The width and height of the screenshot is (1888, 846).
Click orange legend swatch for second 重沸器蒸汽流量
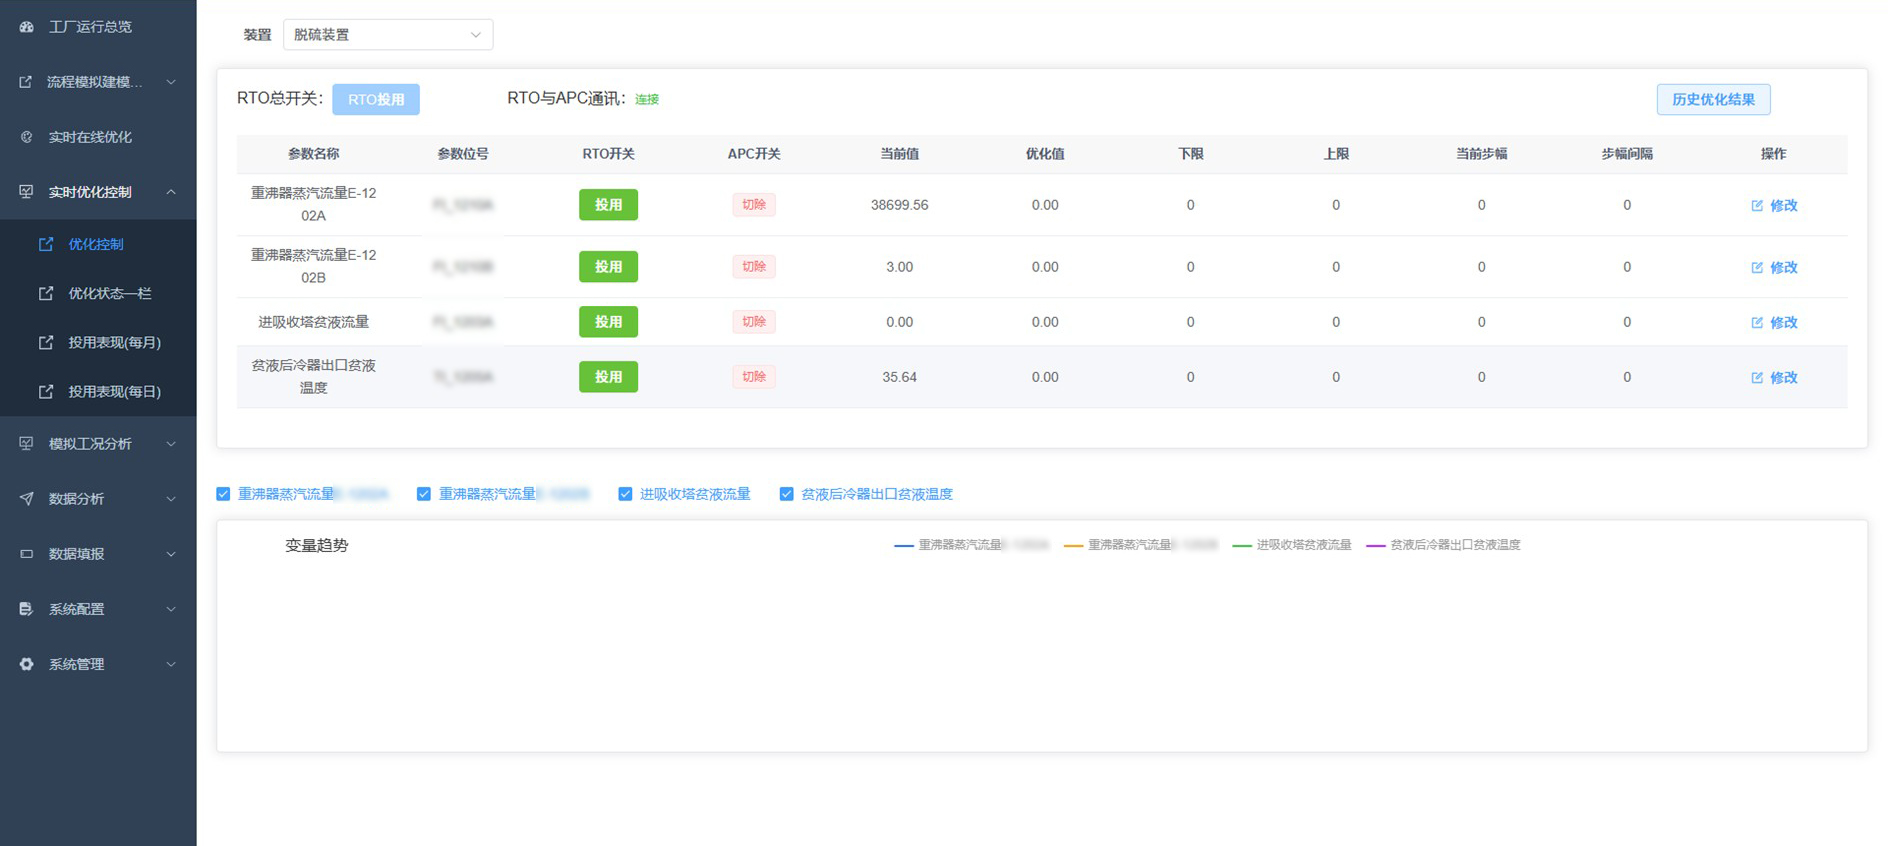click(1074, 546)
